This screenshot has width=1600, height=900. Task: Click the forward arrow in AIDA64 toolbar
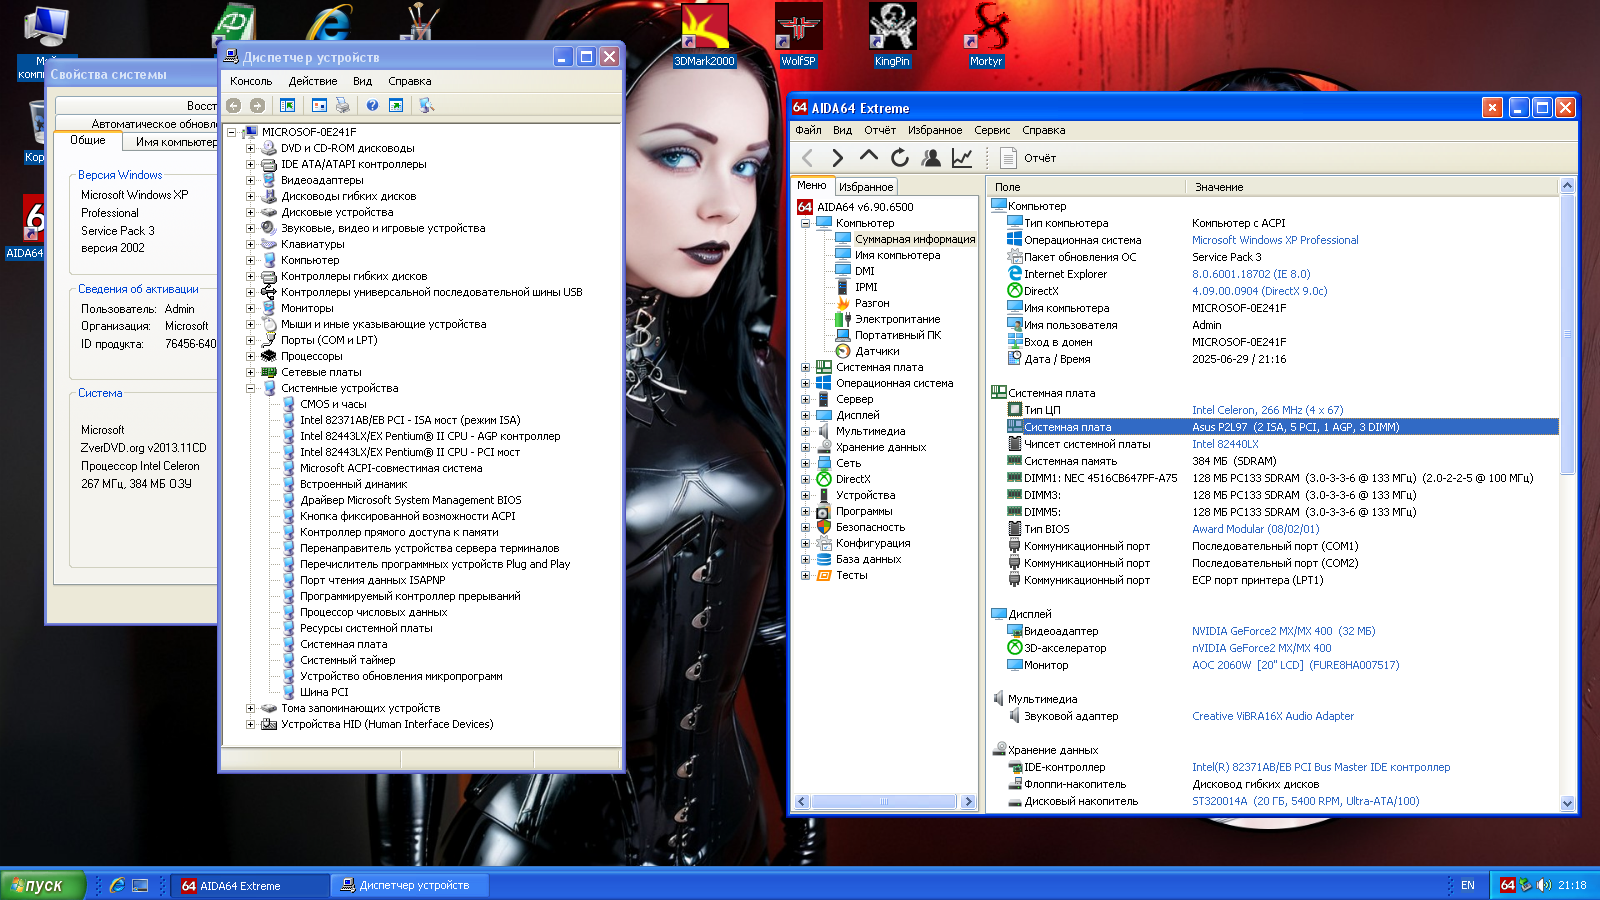[838, 157]
